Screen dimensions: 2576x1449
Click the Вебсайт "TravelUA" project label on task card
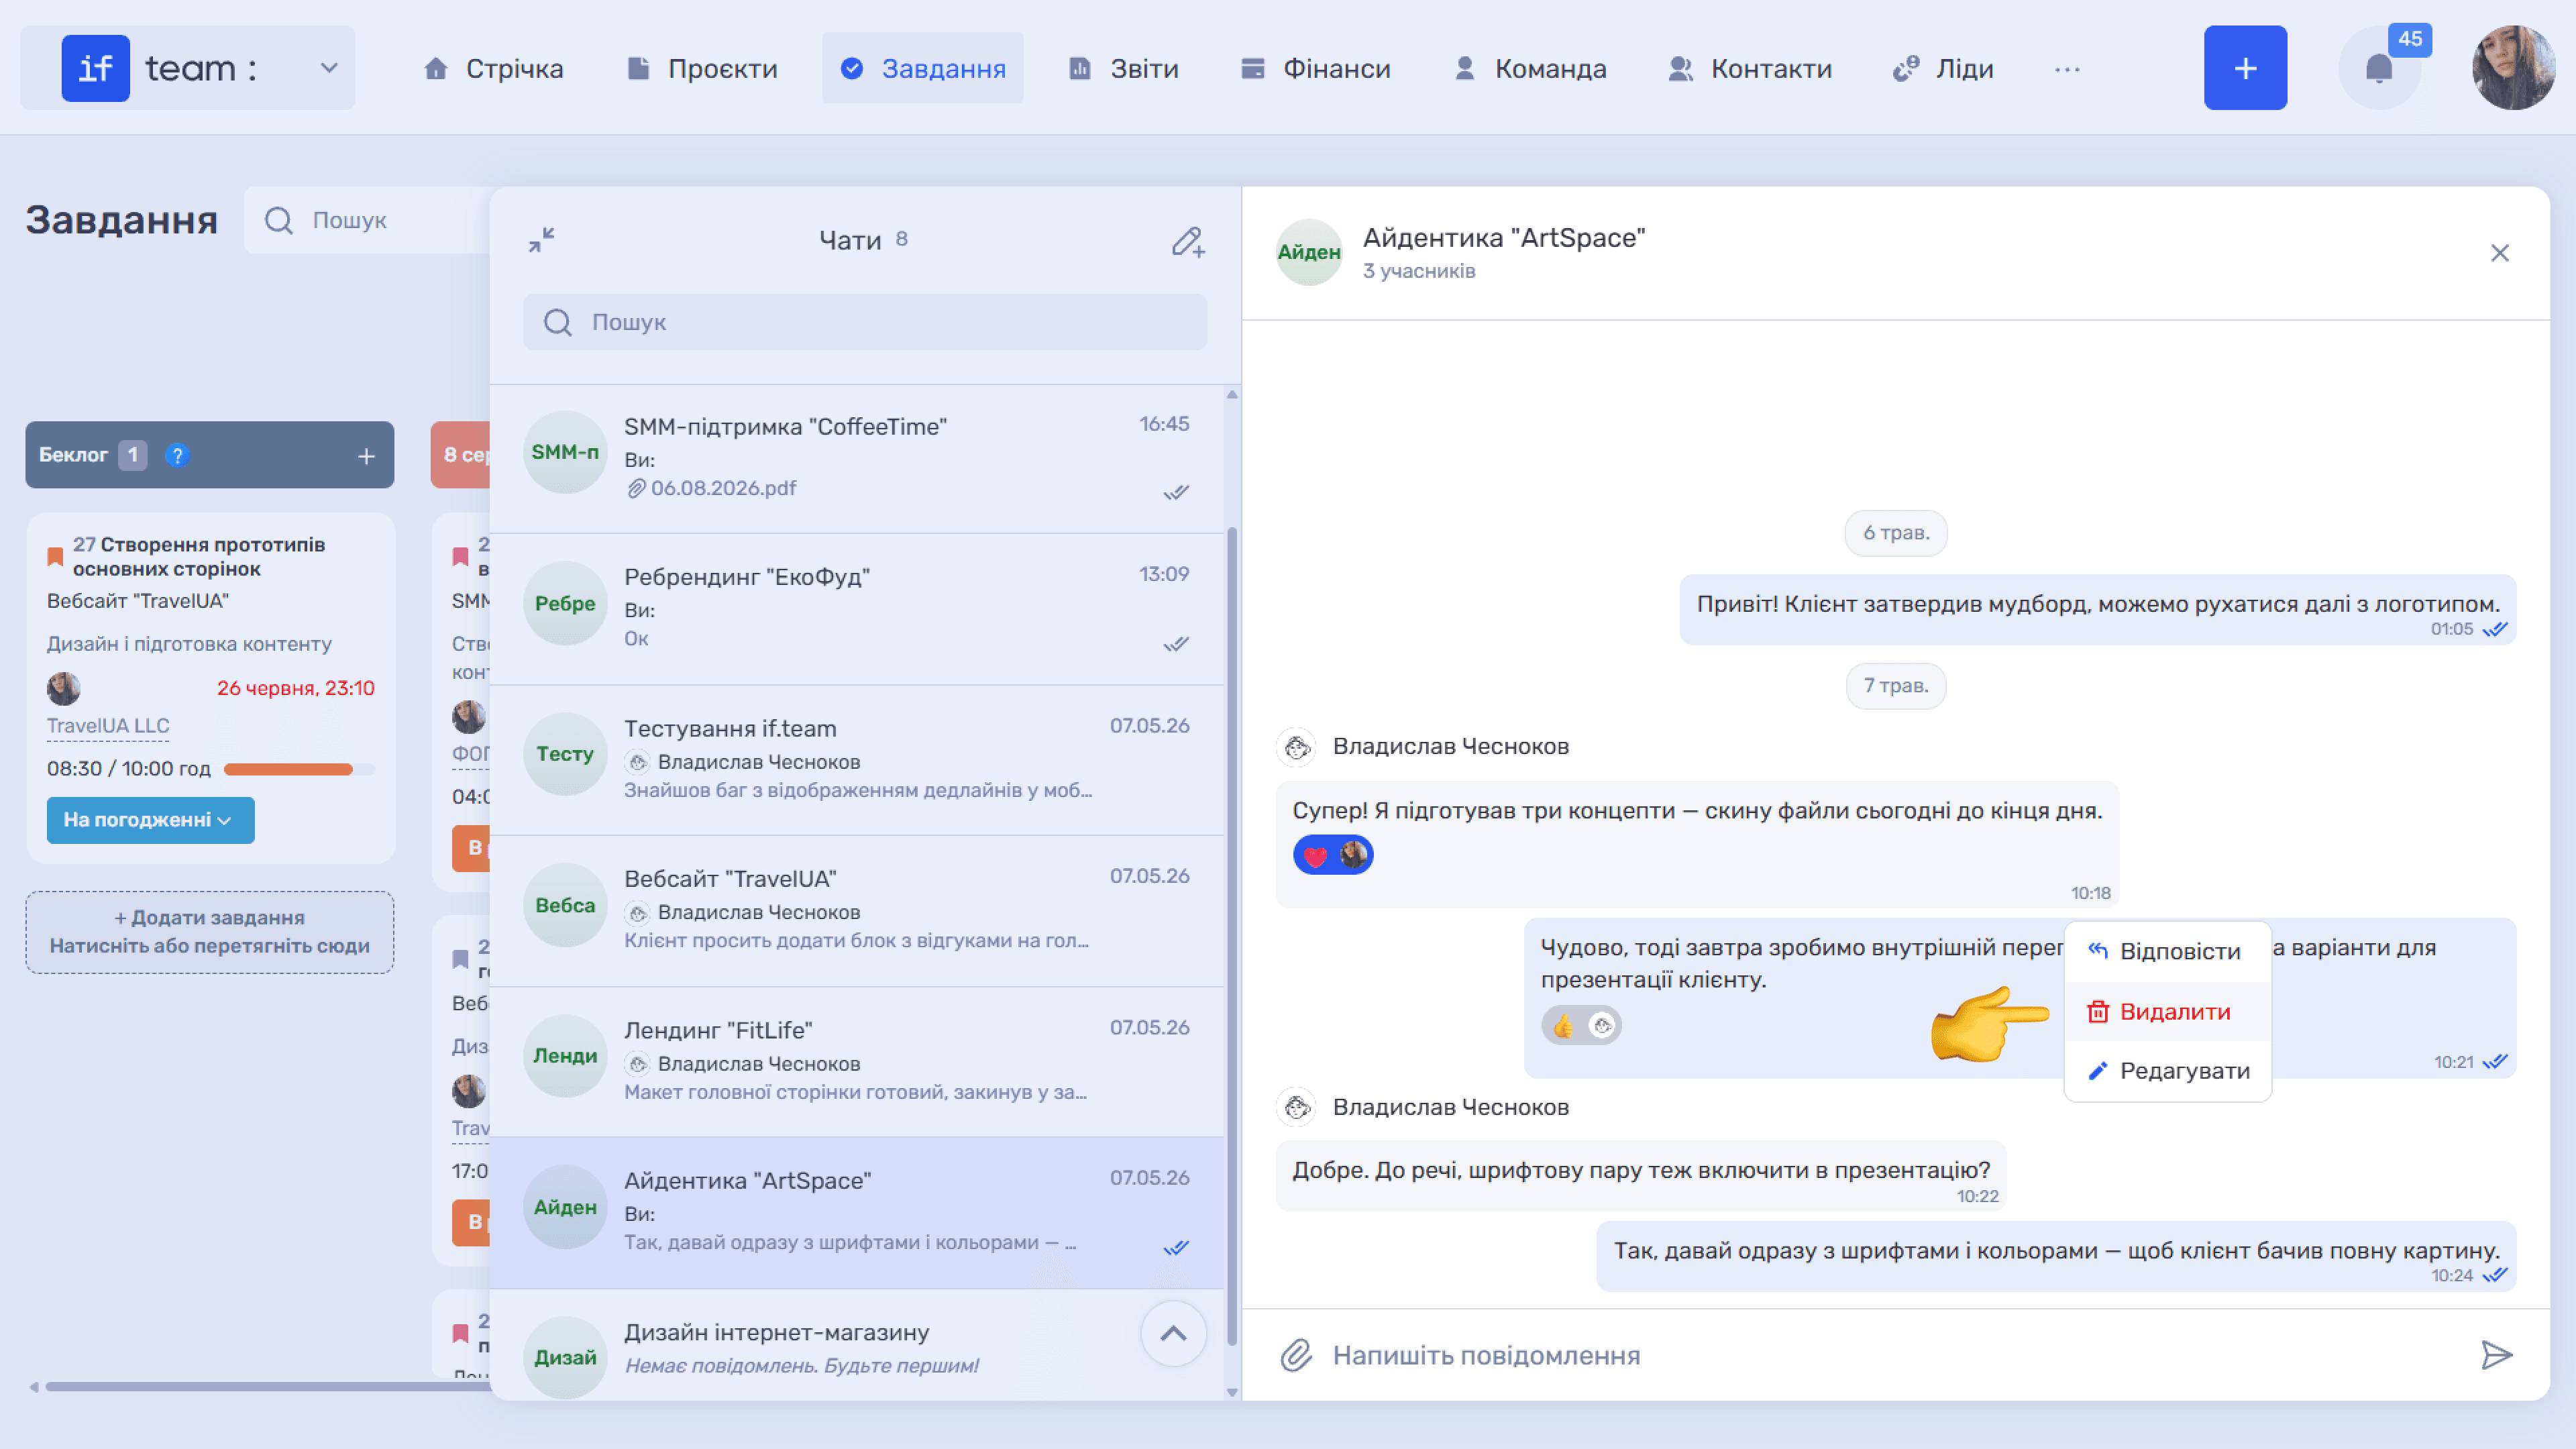point(138,601)
